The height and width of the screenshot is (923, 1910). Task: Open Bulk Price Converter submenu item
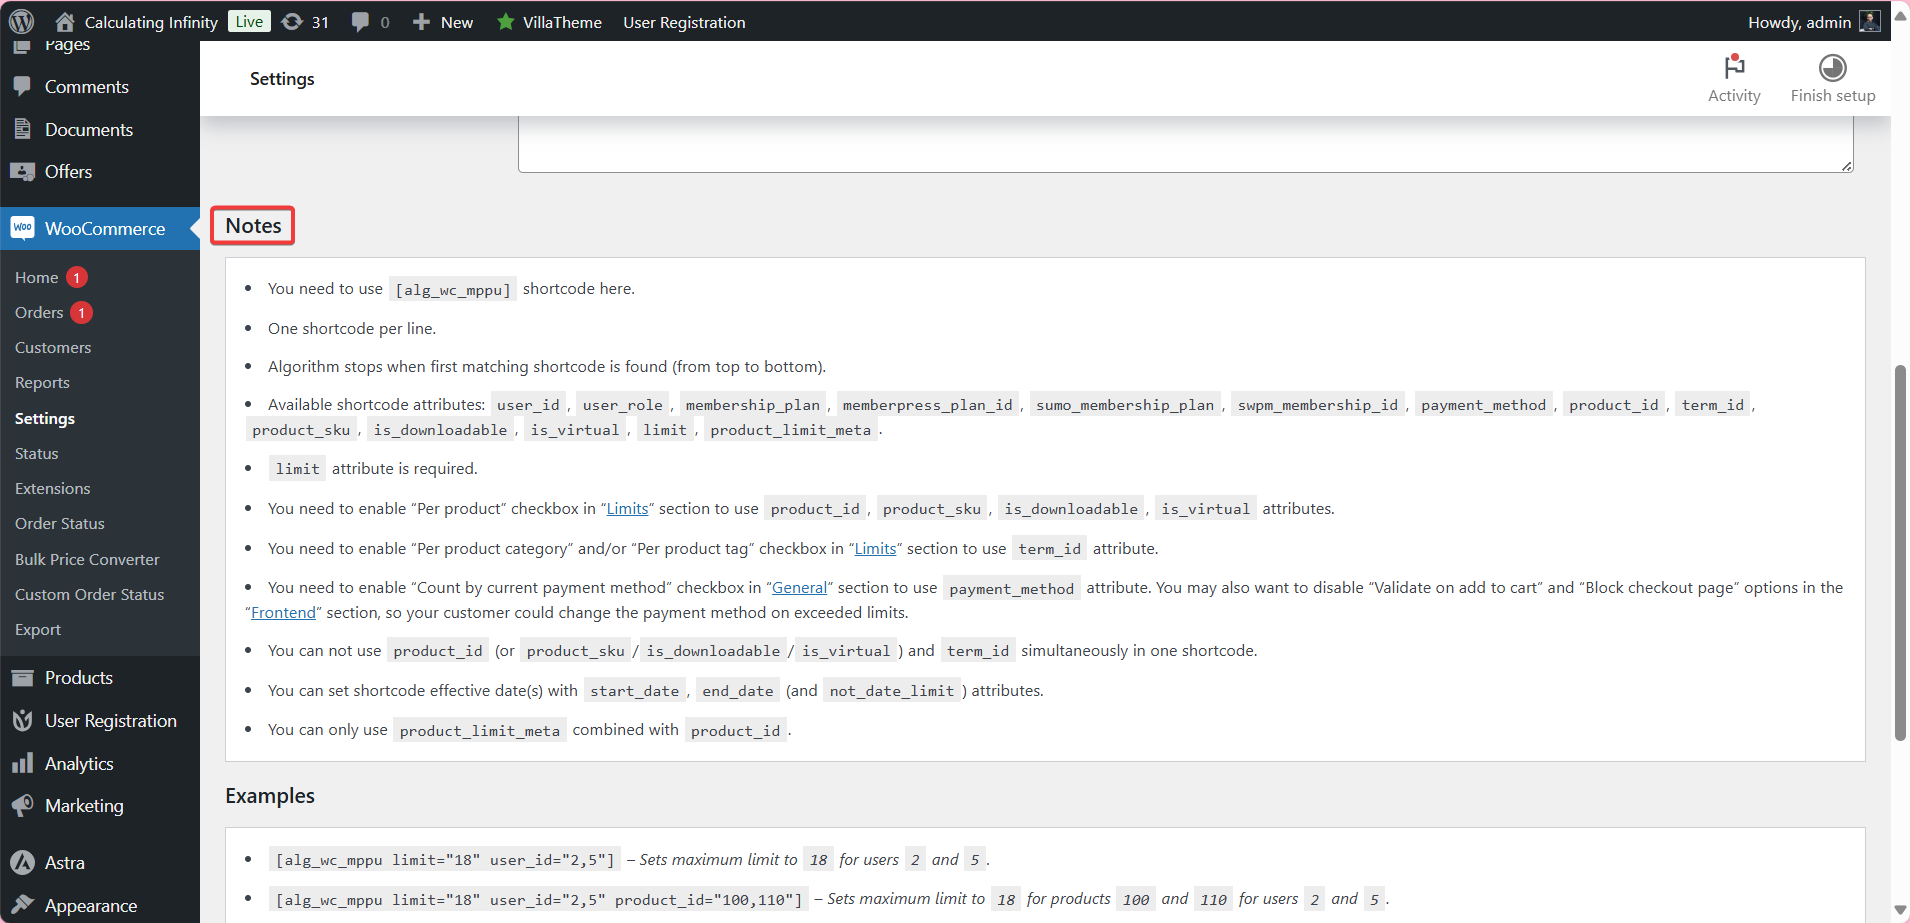click(x=87, y=559)
